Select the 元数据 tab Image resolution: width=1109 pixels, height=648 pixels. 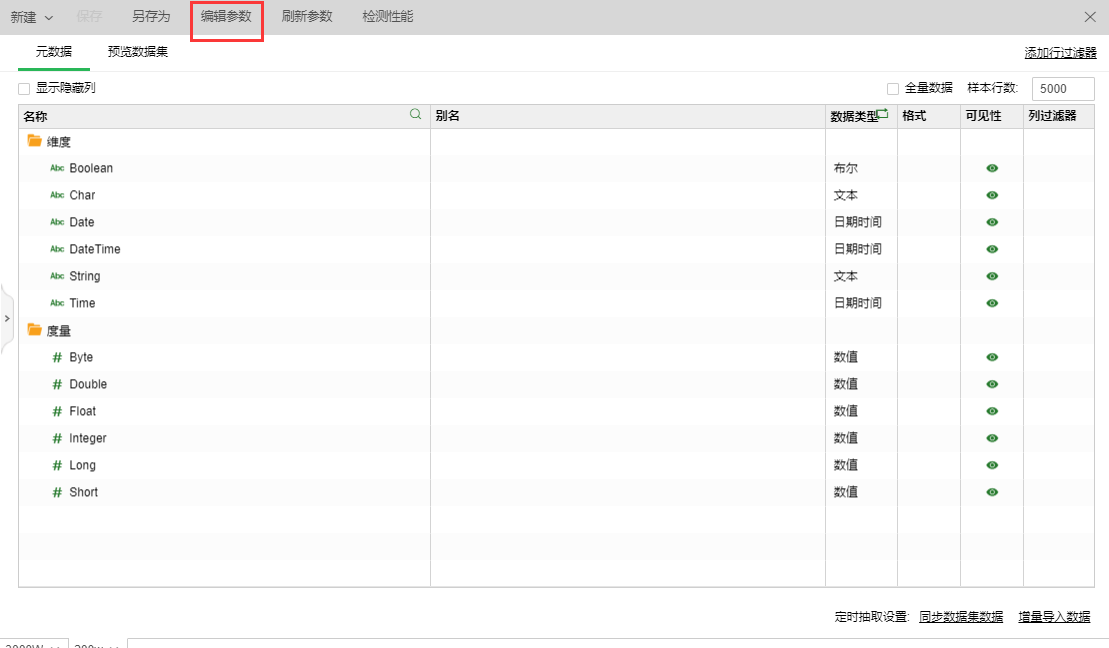[x=54, y=52]
